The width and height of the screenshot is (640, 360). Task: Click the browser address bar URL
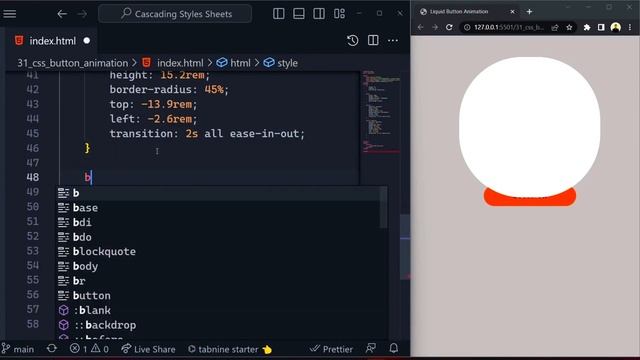click(509, 27)
